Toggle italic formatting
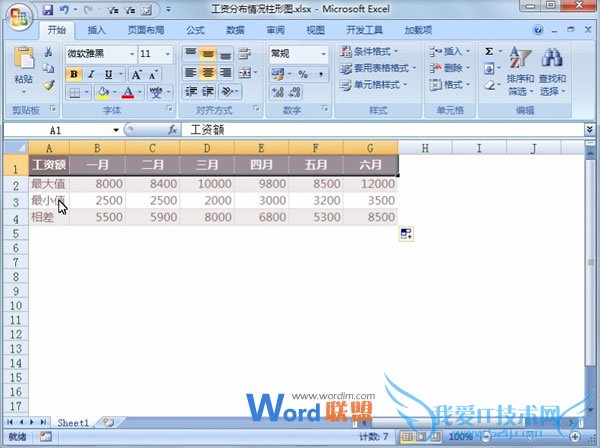600x448 pixels. (x=91, y=74)
